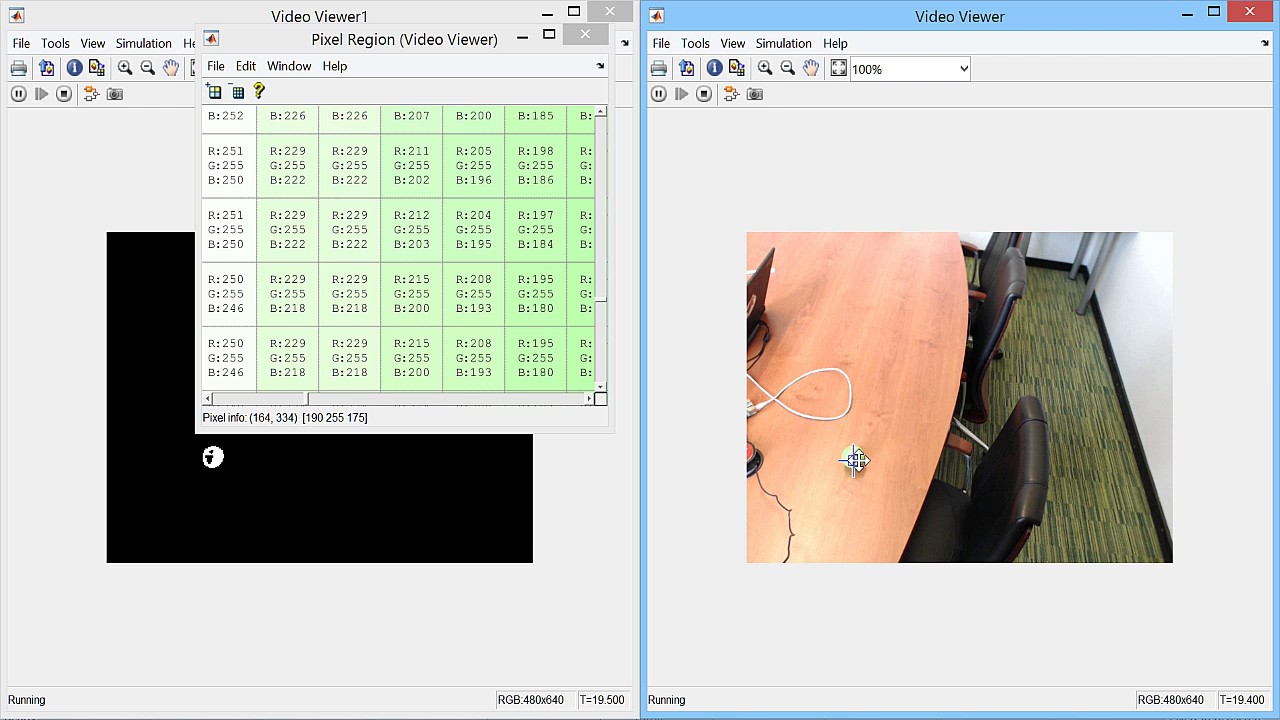
Task: Select the zoom out tool in Video Viewer1
Action: click(148, 68)
